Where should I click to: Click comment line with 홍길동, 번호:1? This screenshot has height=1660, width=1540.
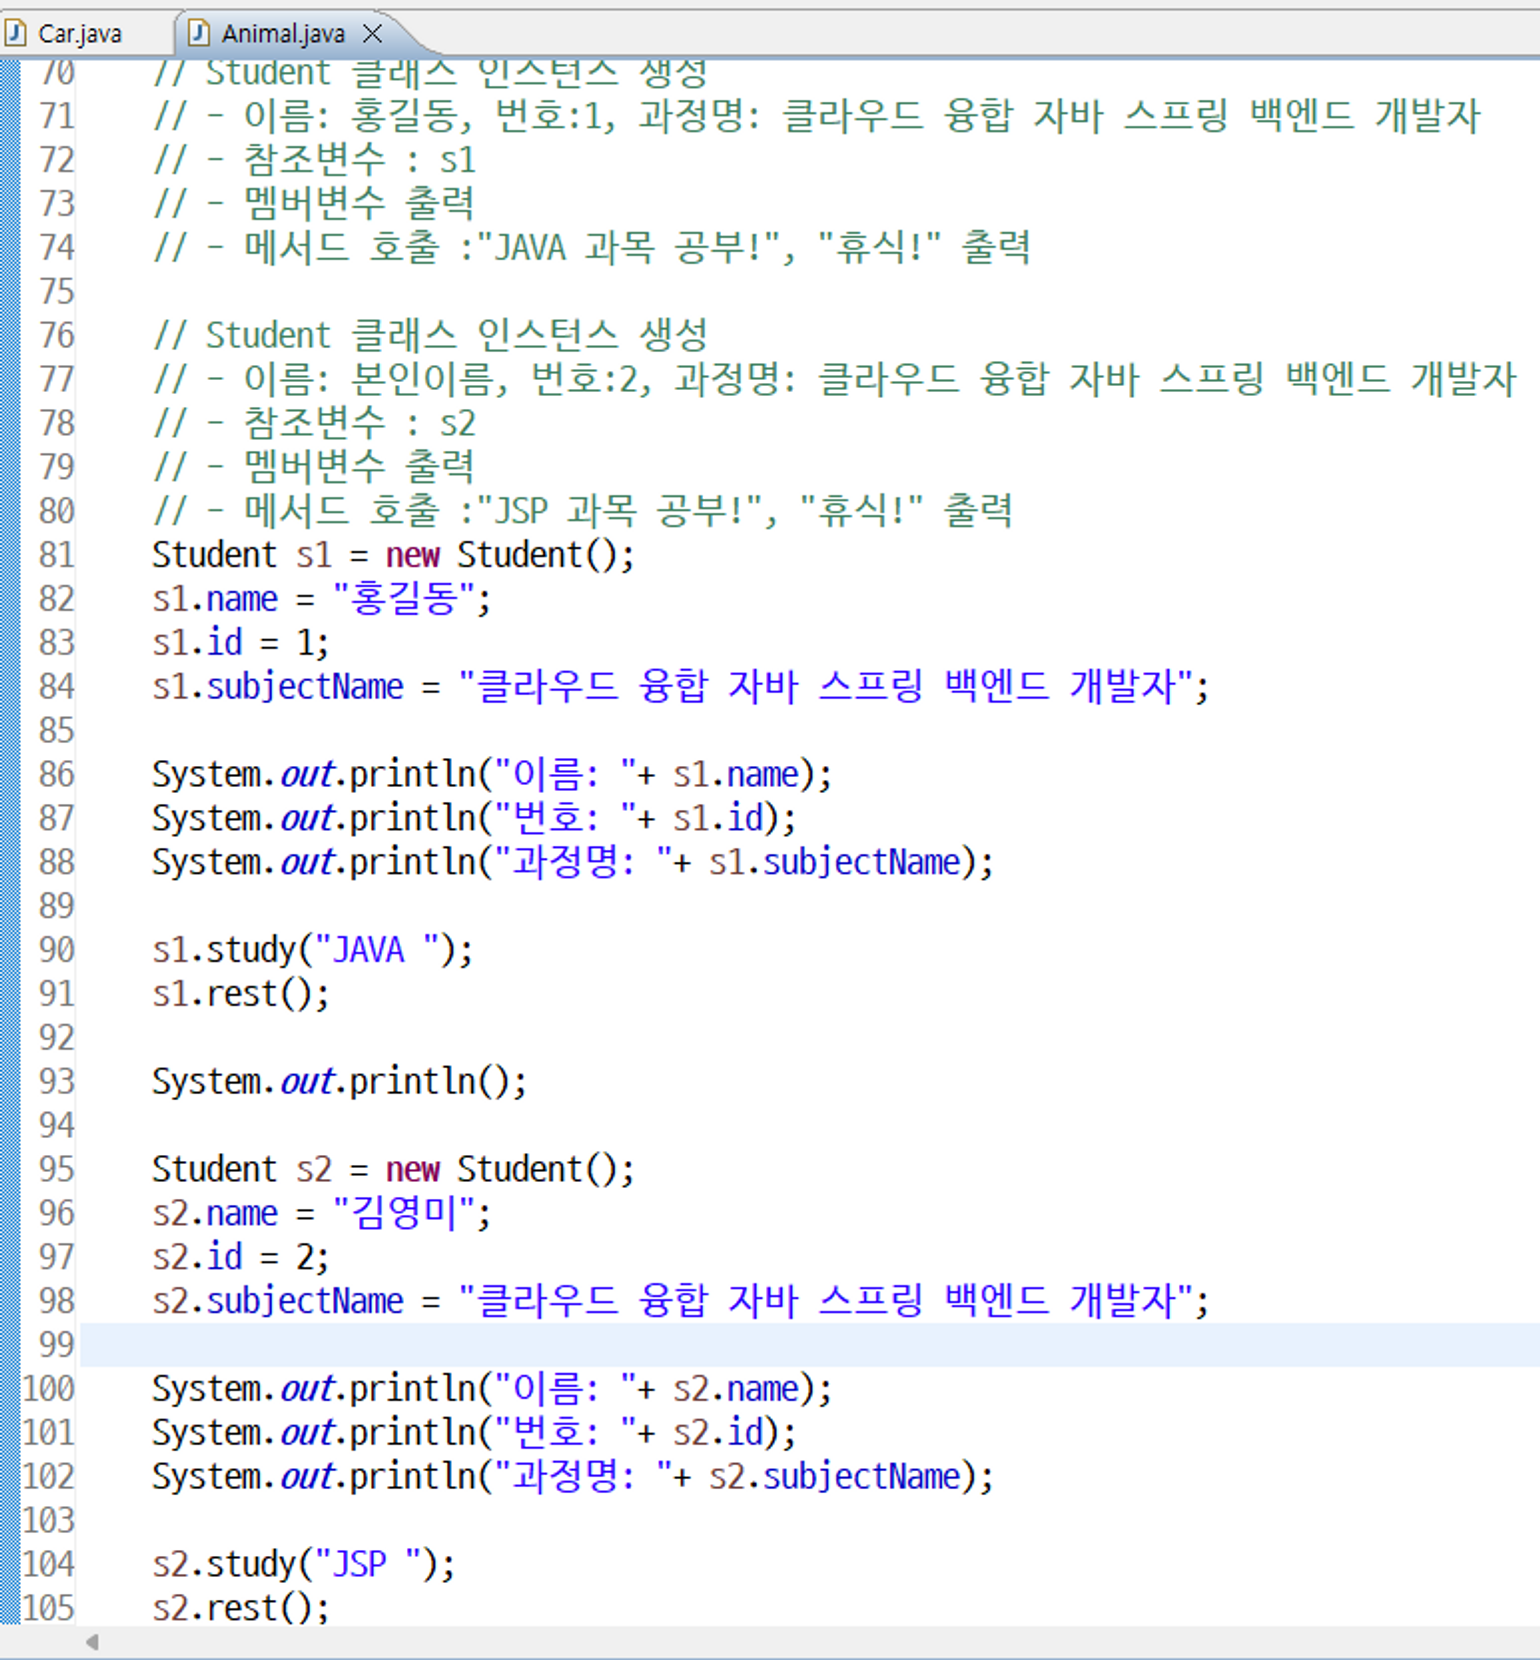(x=816, y=116)
